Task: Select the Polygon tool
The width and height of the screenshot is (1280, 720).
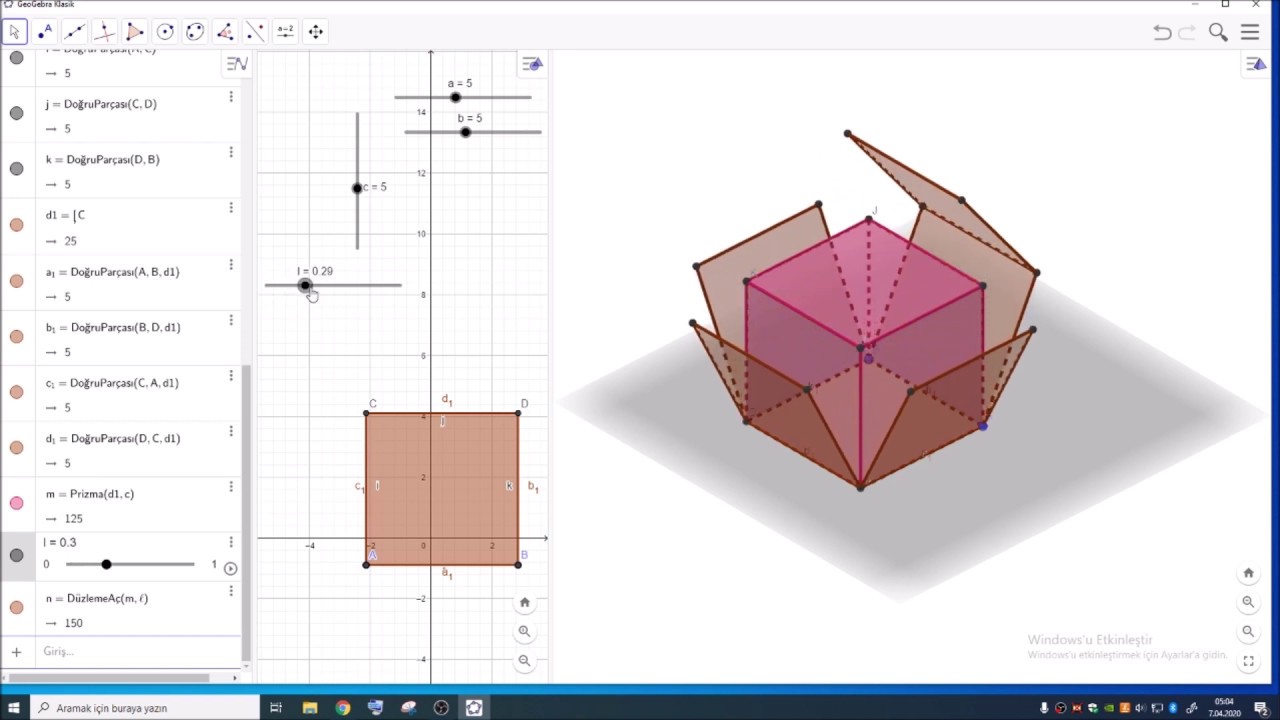Action: pyautogui.click(x=135, y=32)
